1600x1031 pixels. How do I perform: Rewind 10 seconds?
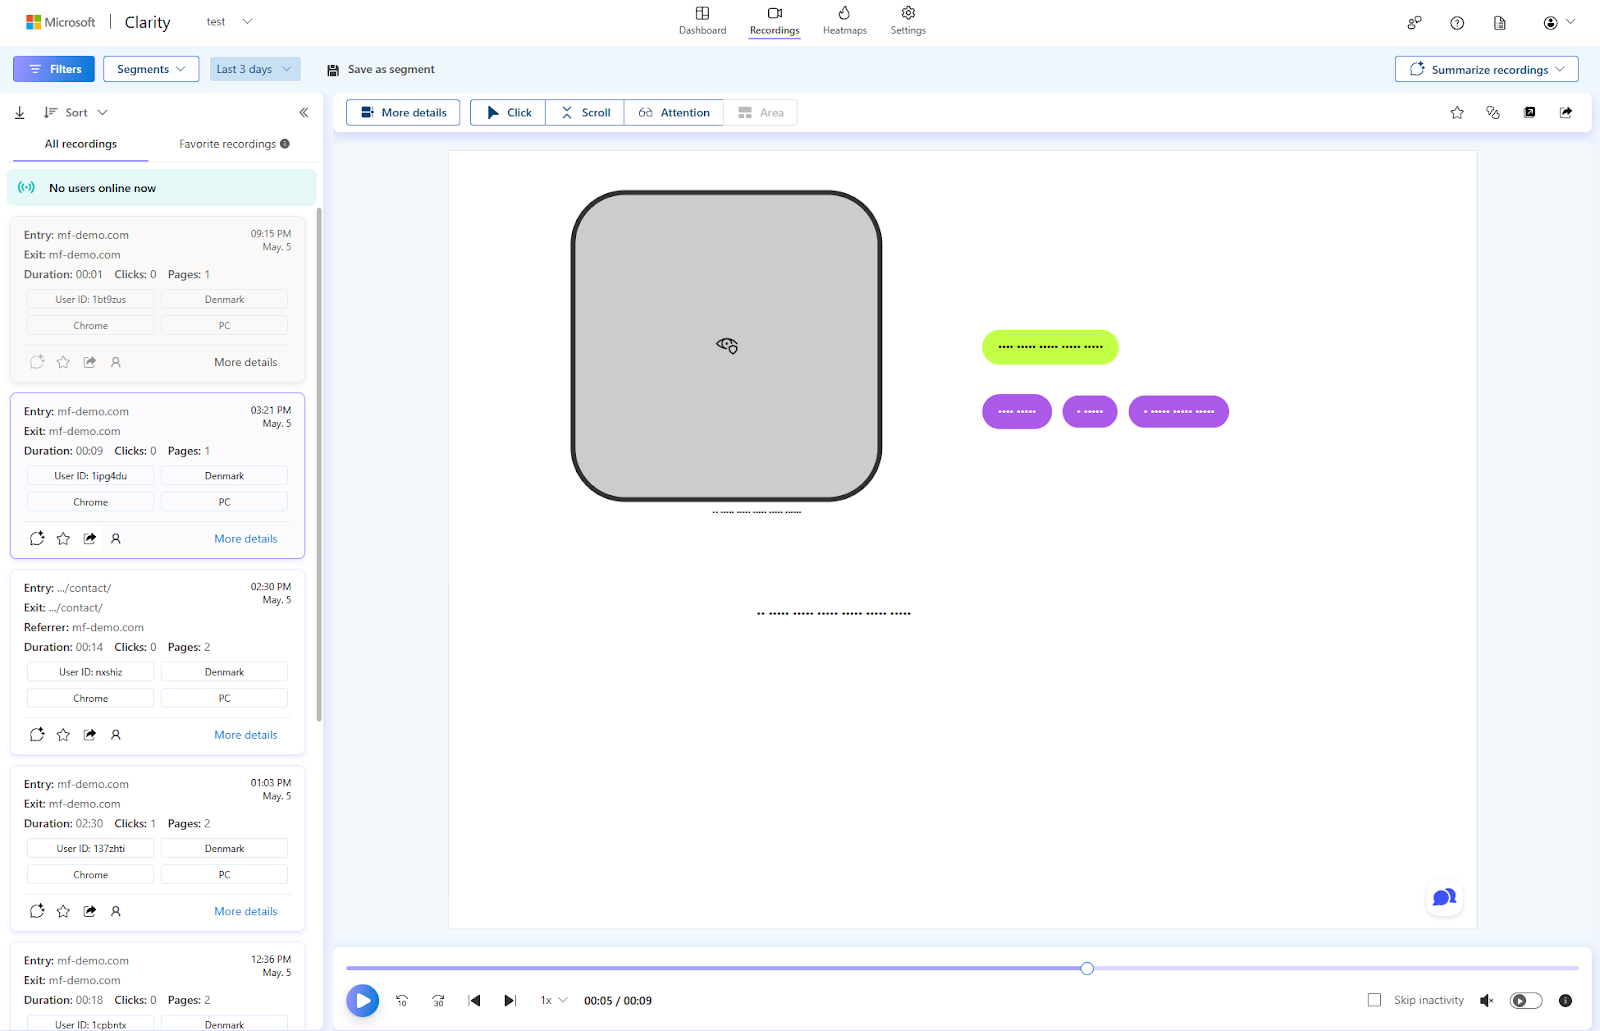(x=402, y=1000)
